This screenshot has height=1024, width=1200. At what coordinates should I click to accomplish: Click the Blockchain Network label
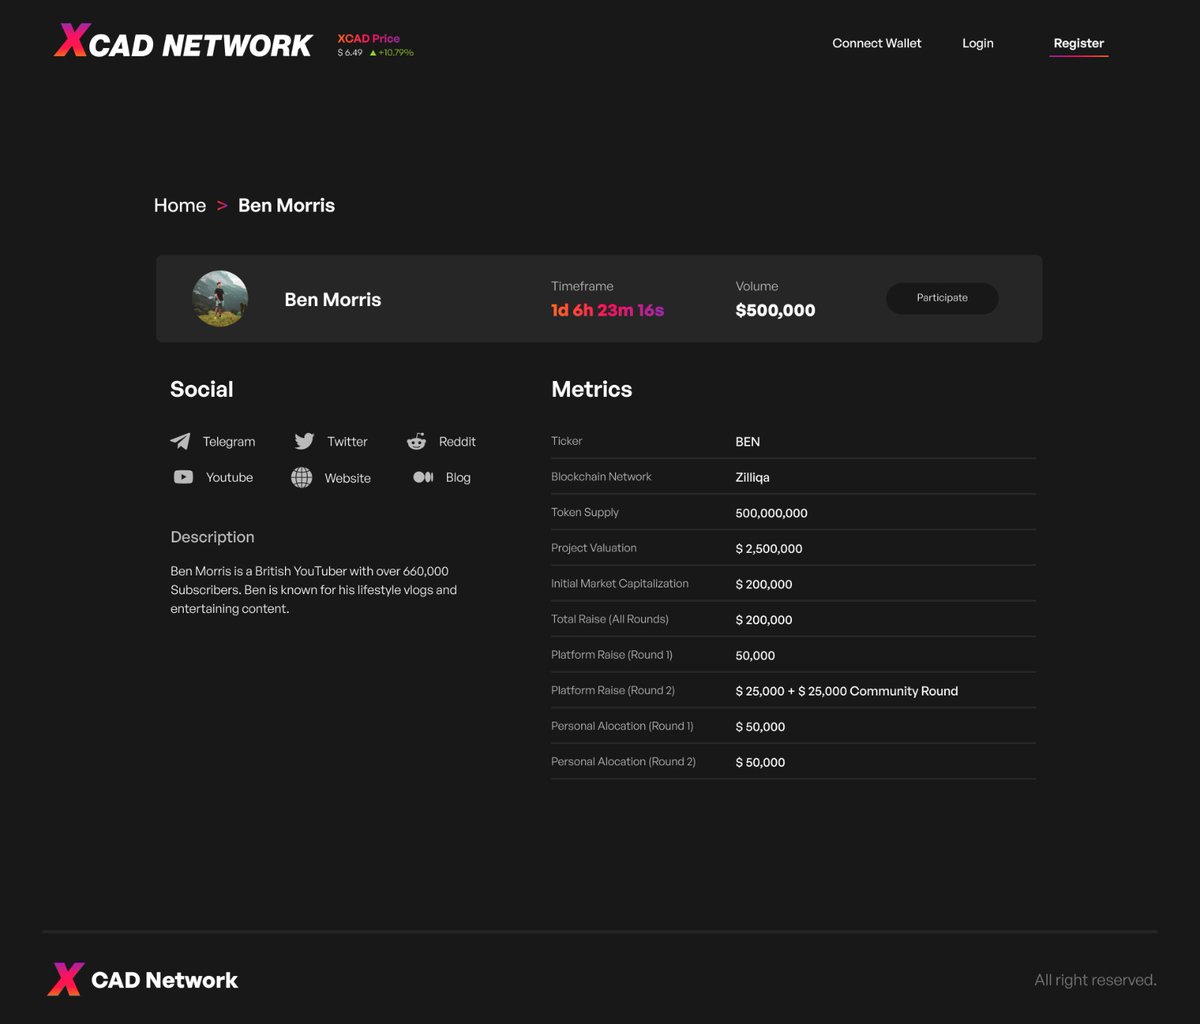click(x=601, y=476)
